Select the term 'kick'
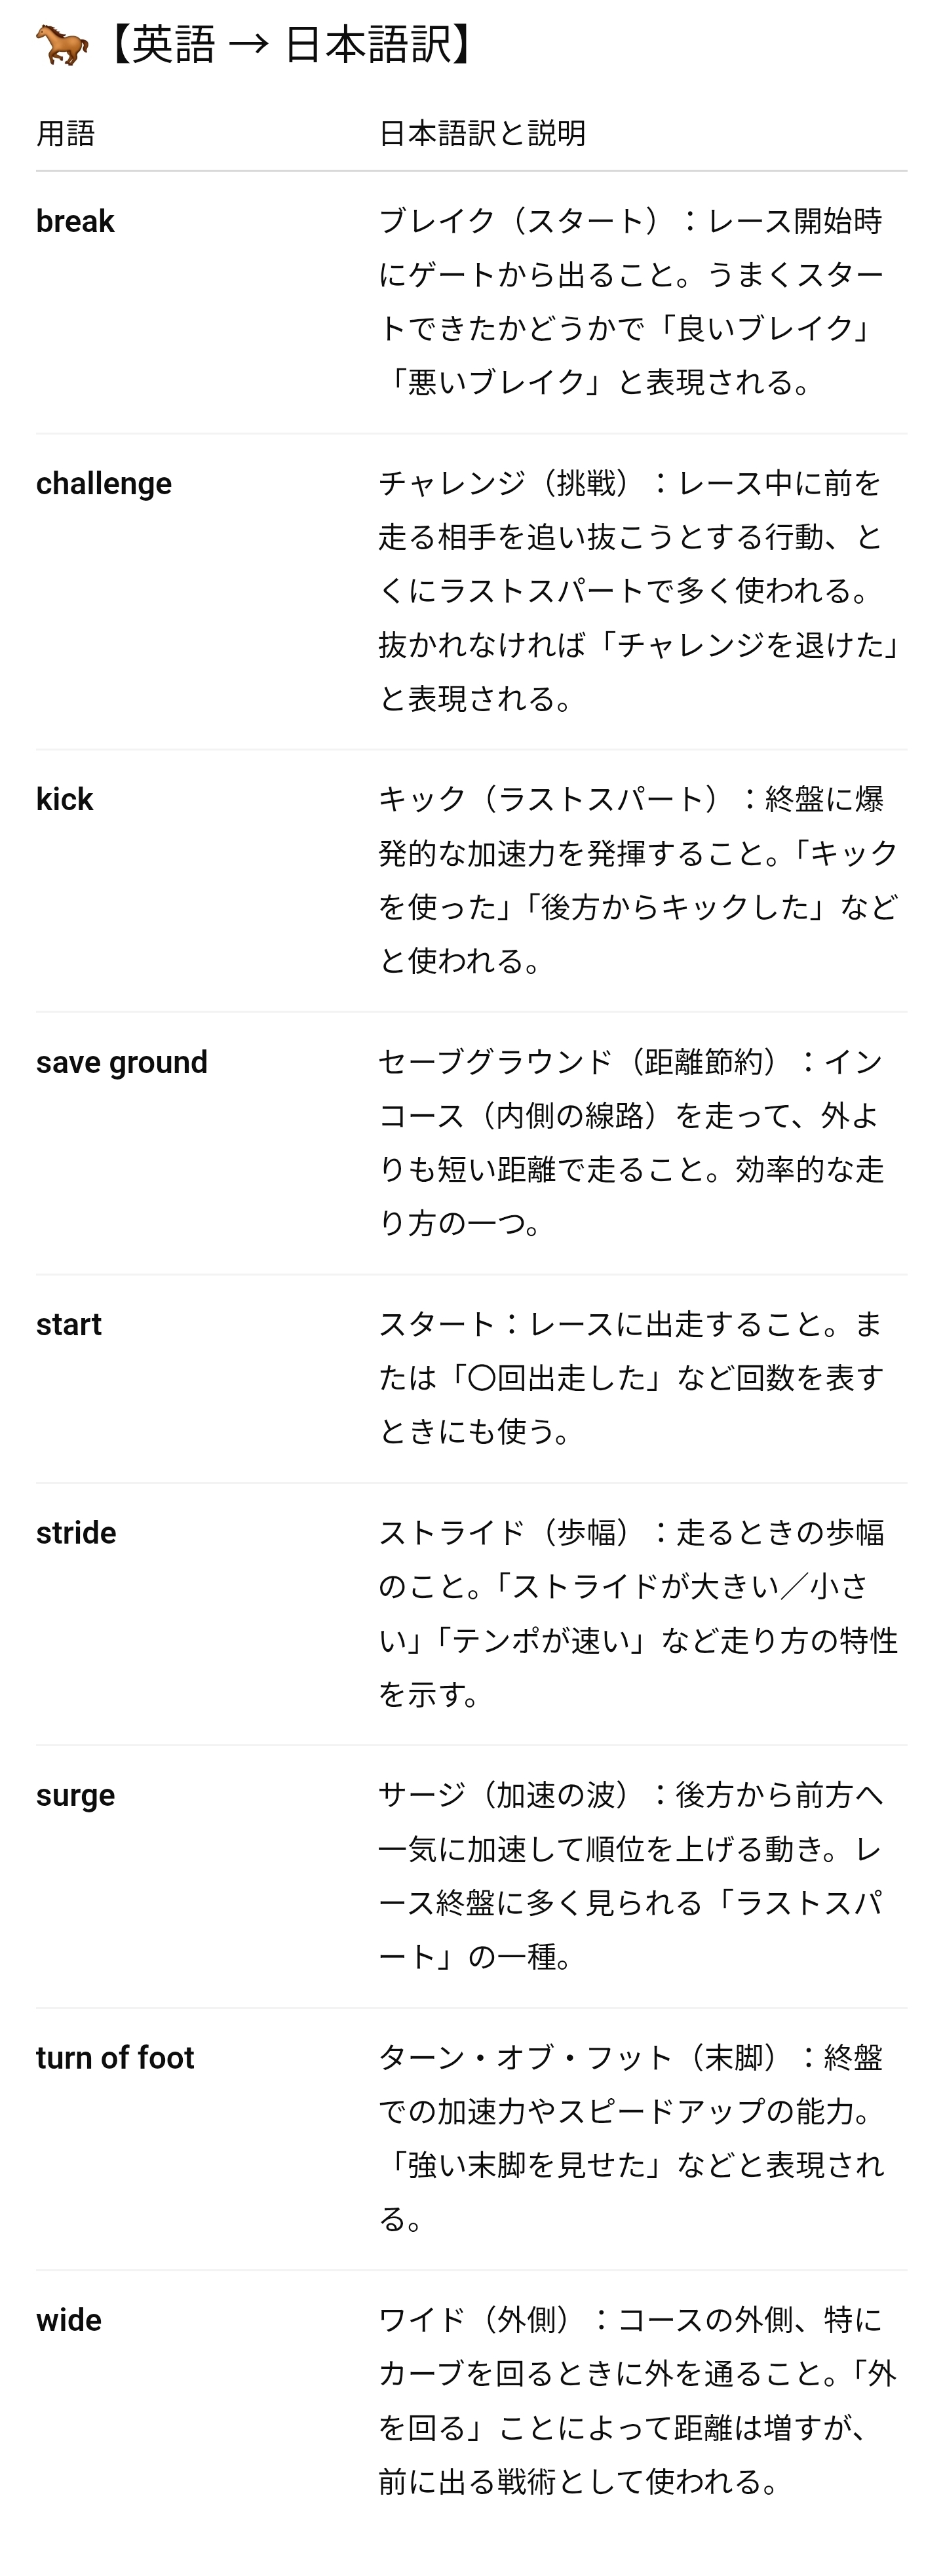This screenshot has height=2576, width=943. (64, 800)
